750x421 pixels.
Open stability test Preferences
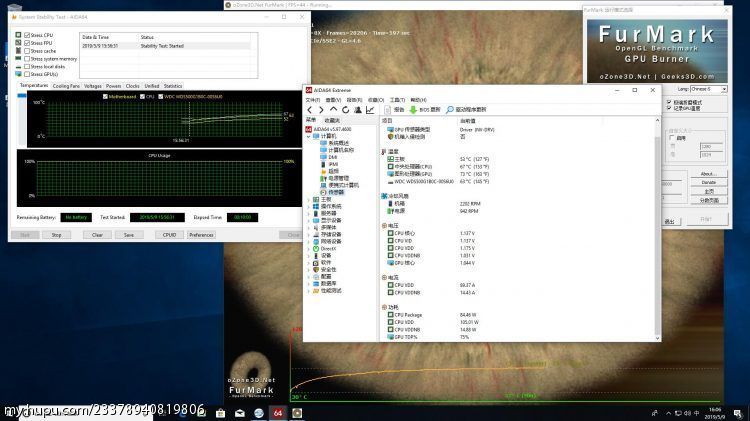point(201,235)
